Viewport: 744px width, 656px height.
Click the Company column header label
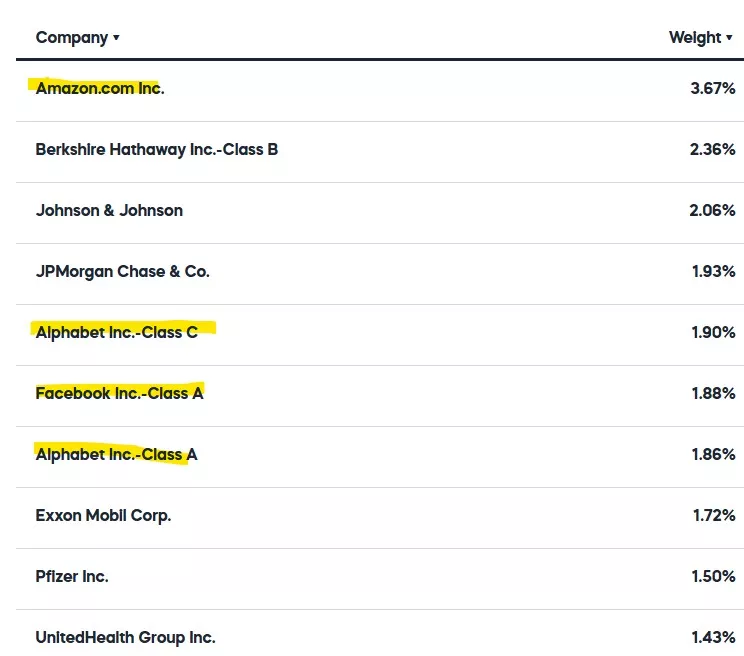coord(71,38)
